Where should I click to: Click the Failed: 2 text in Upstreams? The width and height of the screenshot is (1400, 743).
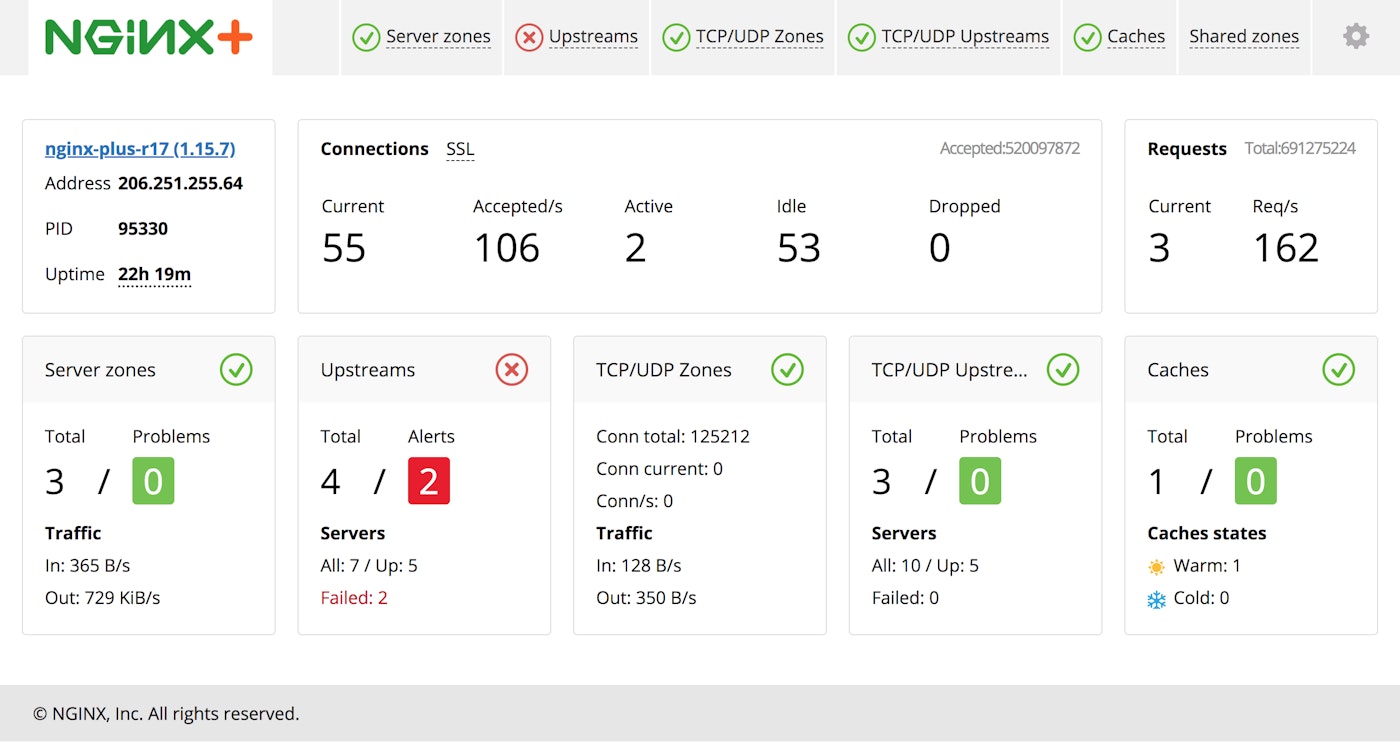354,598
